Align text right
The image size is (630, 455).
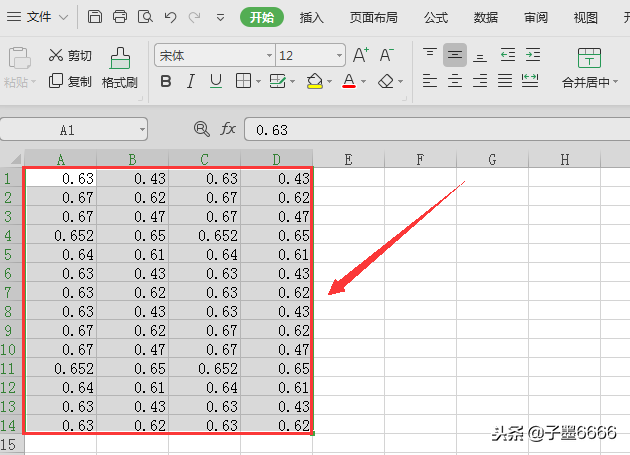coord(480,81)
